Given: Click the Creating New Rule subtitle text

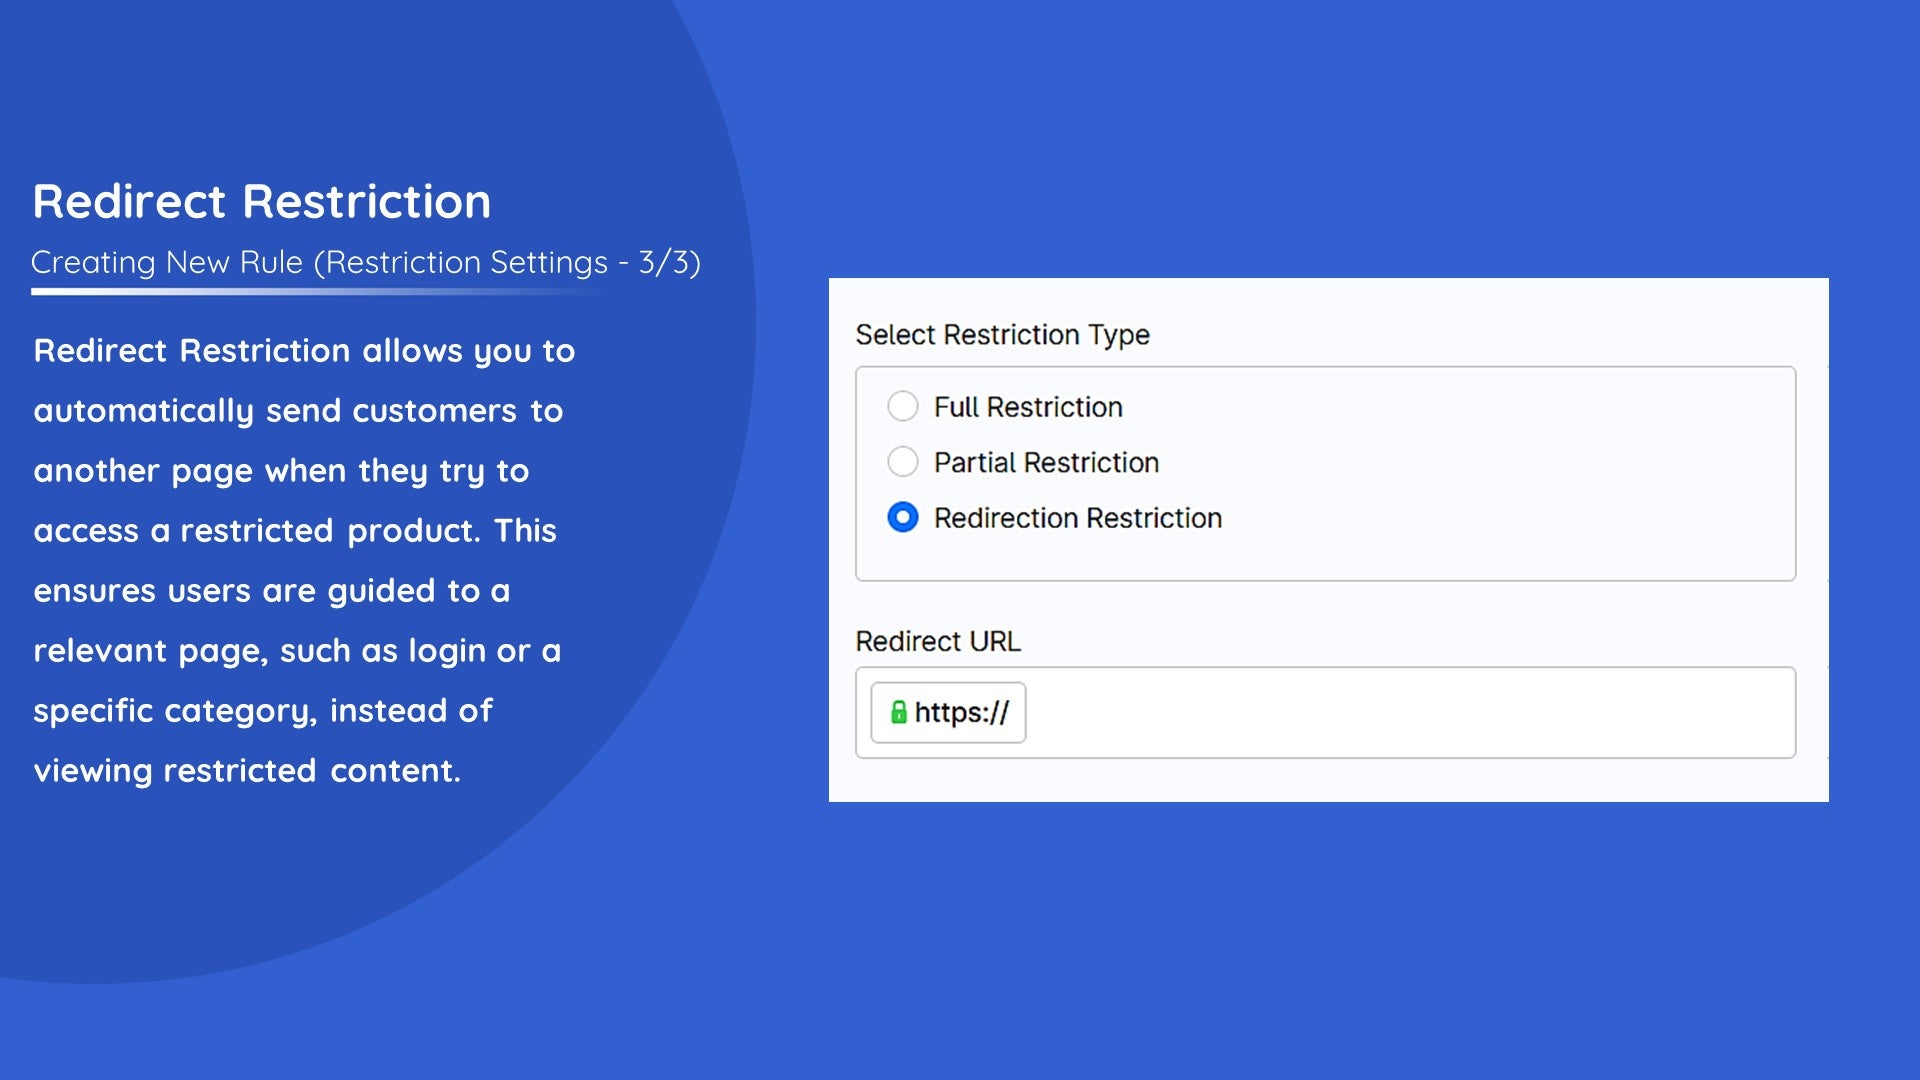Looking at the screenshot, I should pyautogui.click(x=366, y=262).
